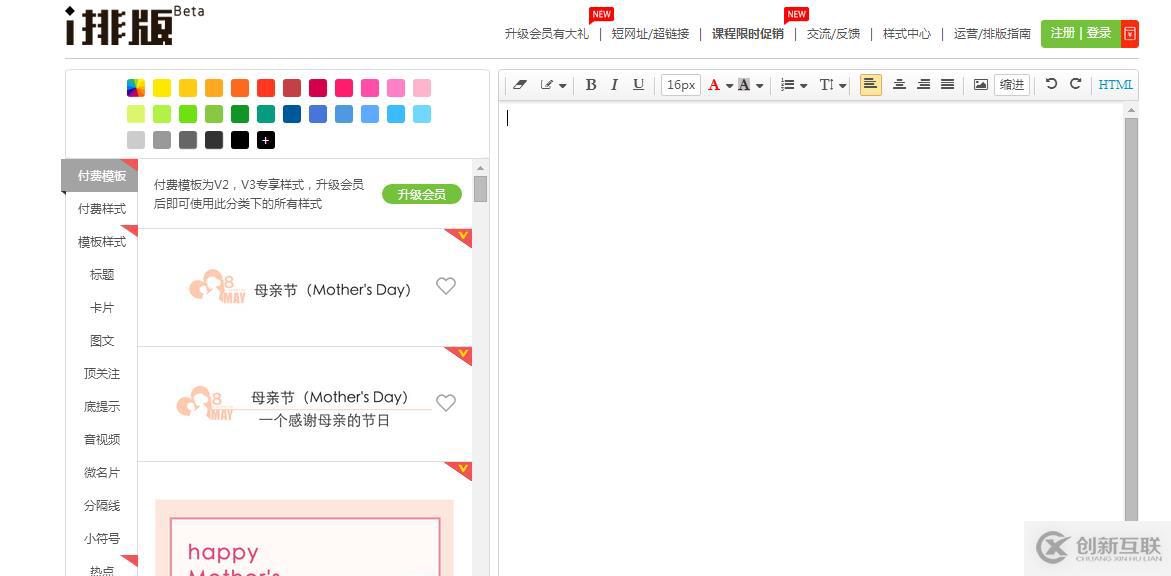Open the 音视频 style category
The width and height of the screenshot is (1171, 576).
(102, 439)
